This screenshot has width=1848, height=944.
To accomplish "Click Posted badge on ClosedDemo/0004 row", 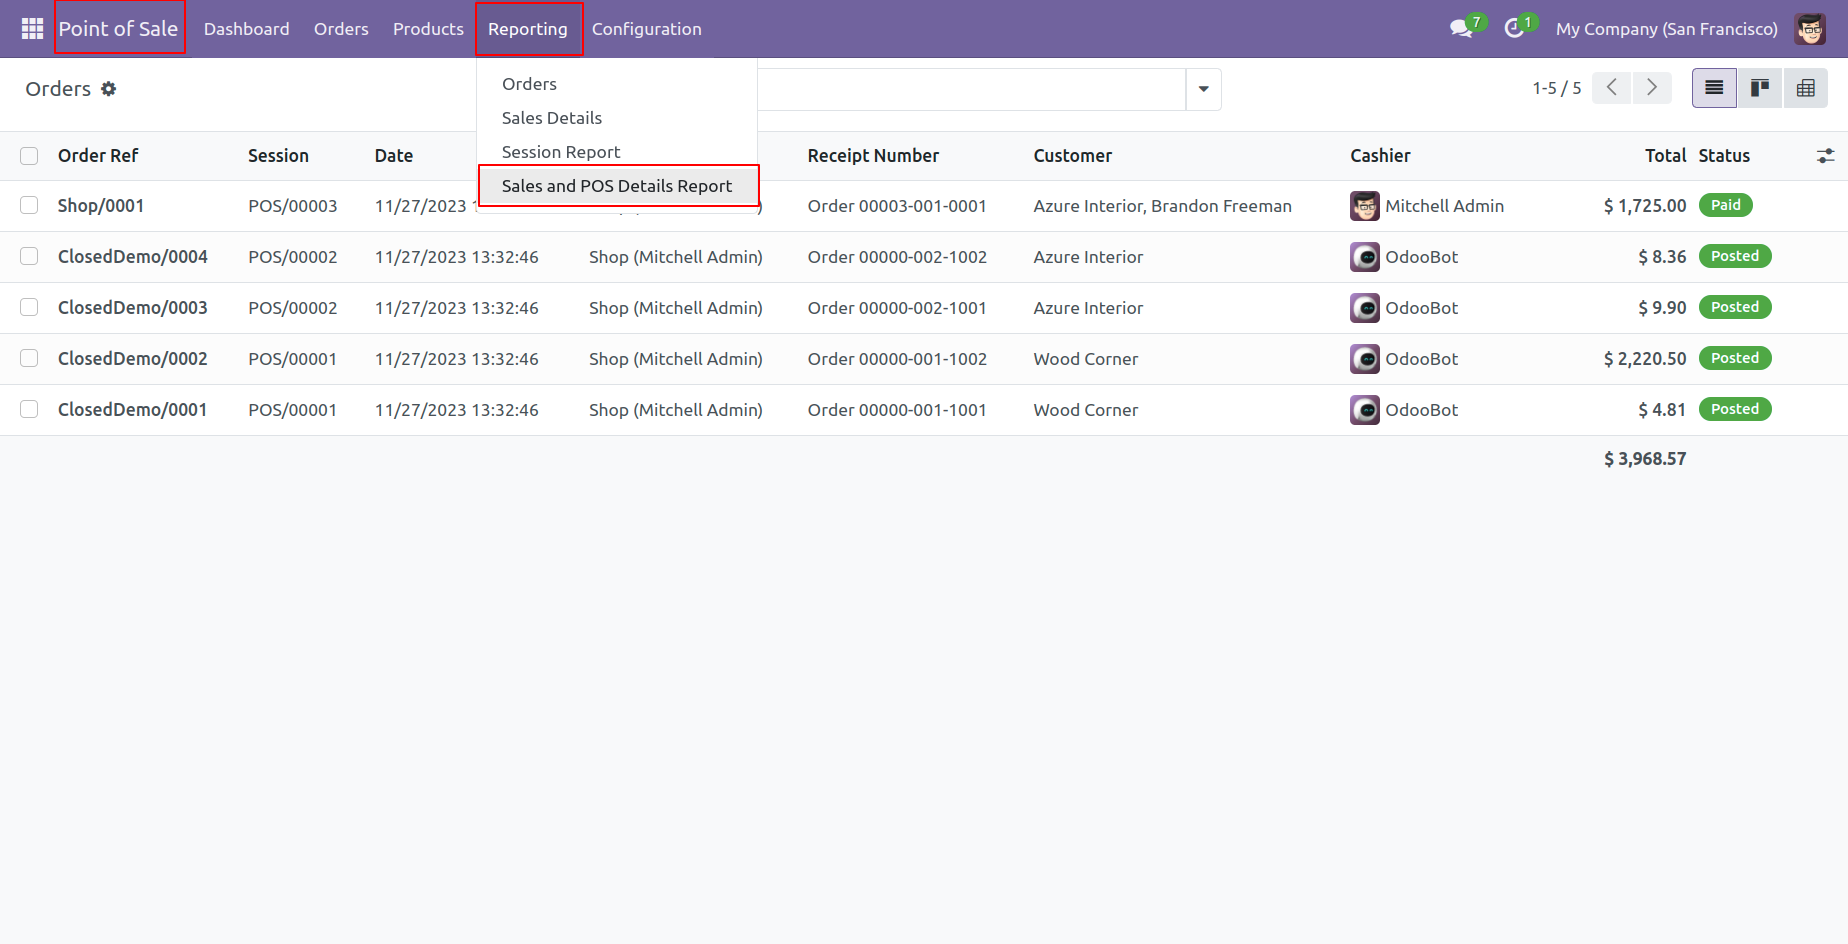I will [1735, 256].
